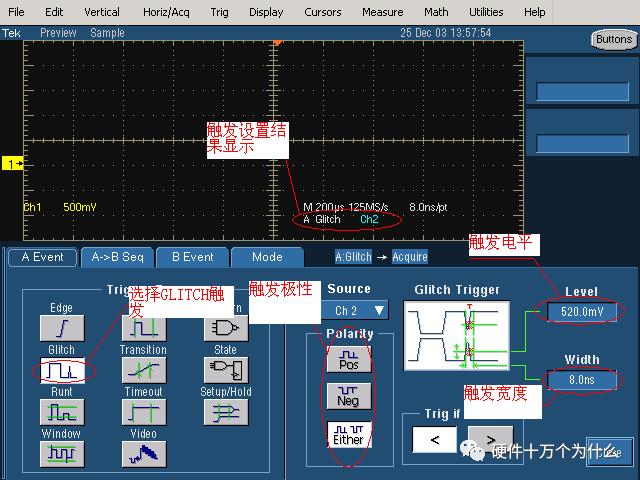
Task: Select the Width trigger icon below the annotation
Action: coord(144,329)
